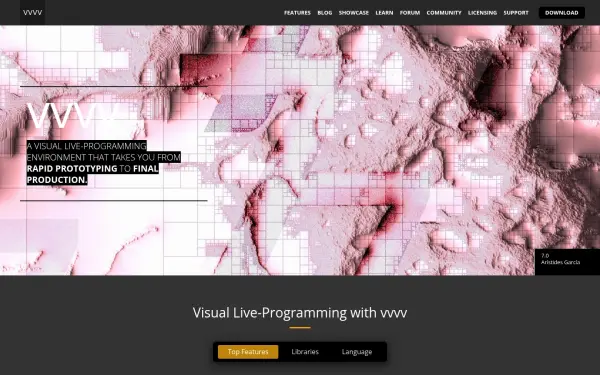Click the Aristides Garcia image credit
This screenshot has height=375, width=600.
coord(560,262)
